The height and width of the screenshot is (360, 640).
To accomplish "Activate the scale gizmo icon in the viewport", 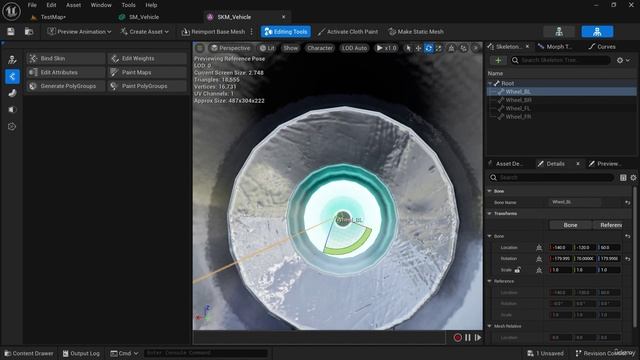I will (x=438, y=48).
